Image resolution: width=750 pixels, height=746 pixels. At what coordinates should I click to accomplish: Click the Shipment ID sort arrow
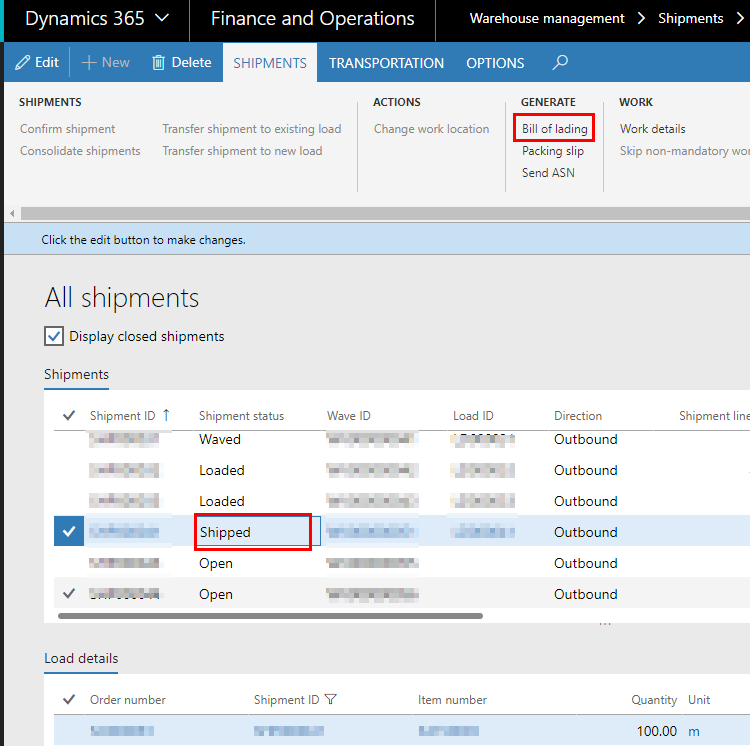click(166, 415)
